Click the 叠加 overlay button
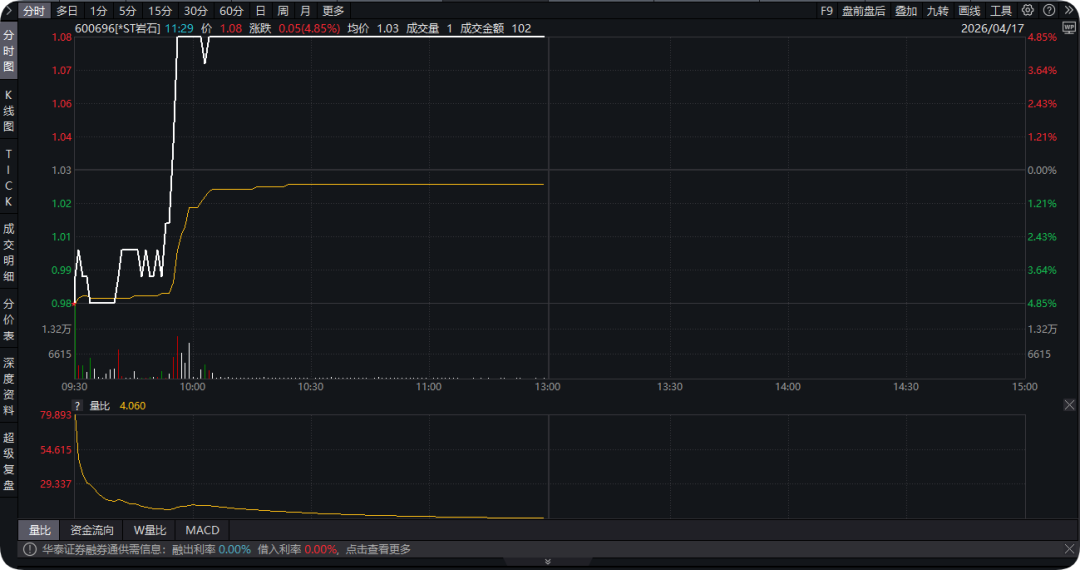The width and height of the screenshot is (1080, 570). (906, 10)
